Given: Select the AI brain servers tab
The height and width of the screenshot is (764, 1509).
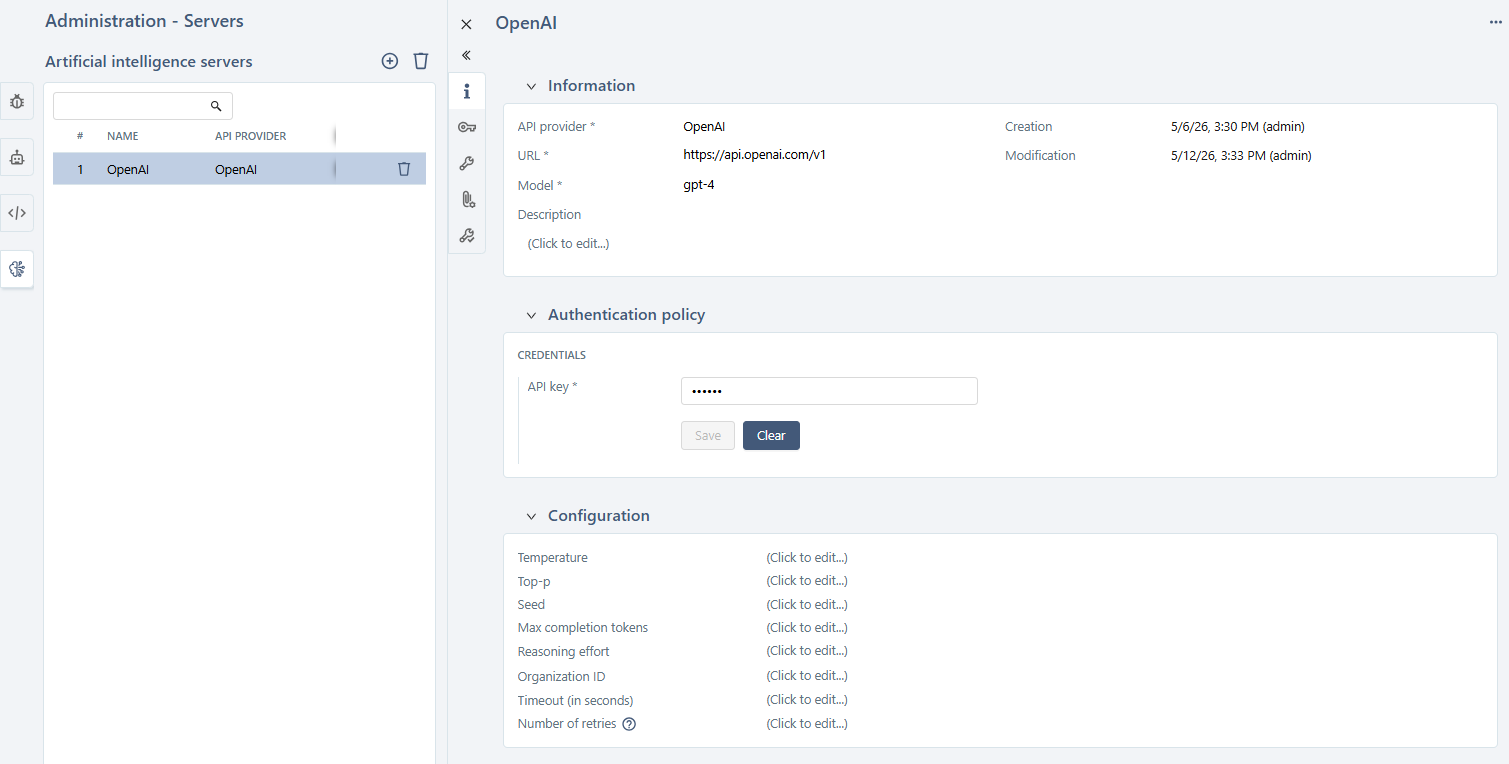Looking at the screenshot, I should (x=17, y=269).
